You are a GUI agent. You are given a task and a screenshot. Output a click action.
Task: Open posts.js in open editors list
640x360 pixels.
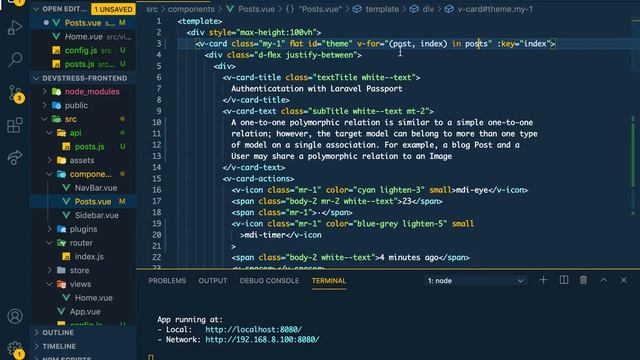(x=83, y=64)
